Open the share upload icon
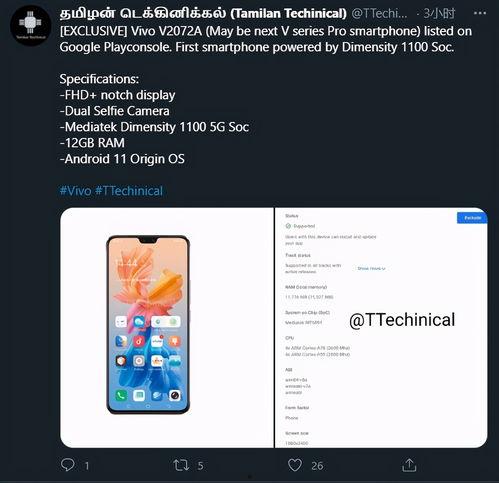499x483 pixels. tap(409, 465)
